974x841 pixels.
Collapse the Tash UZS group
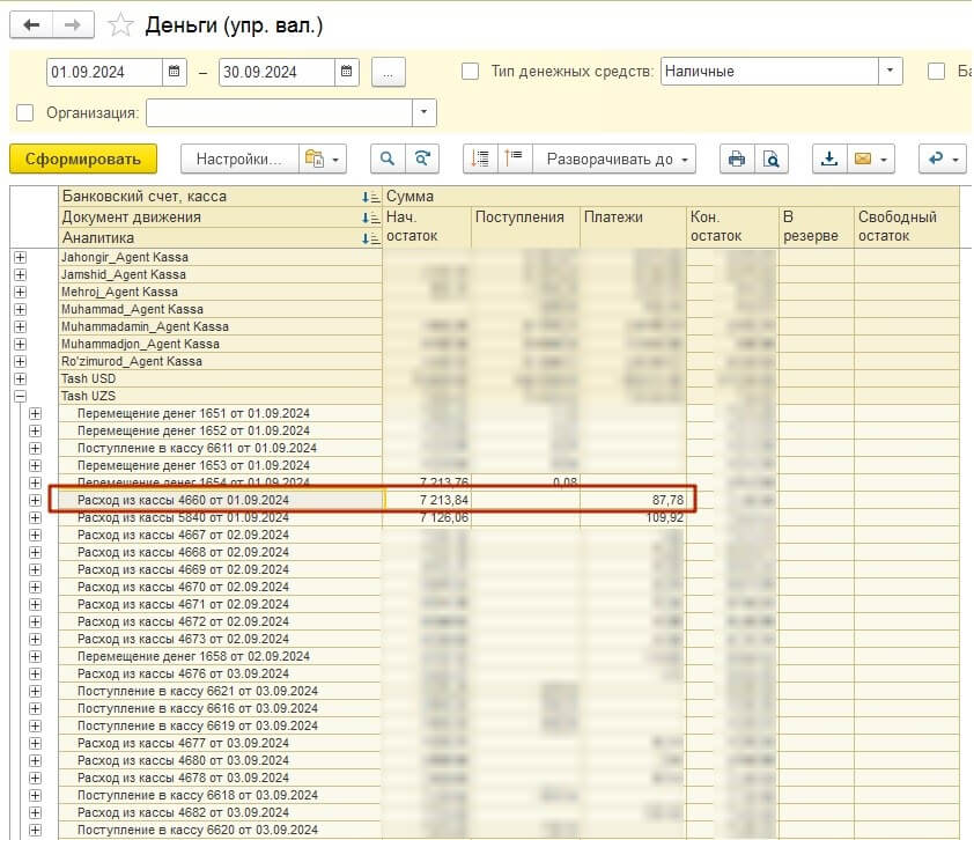(x=20, y=396)
